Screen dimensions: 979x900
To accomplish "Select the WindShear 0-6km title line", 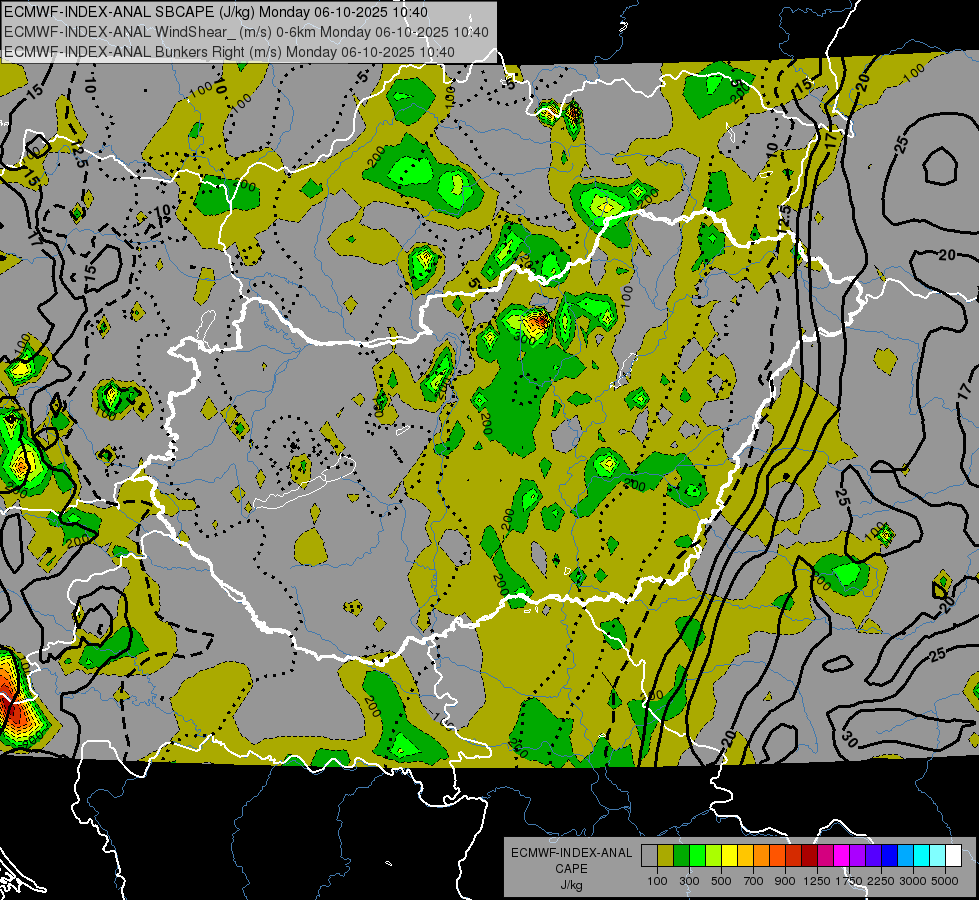I will 246,32.
